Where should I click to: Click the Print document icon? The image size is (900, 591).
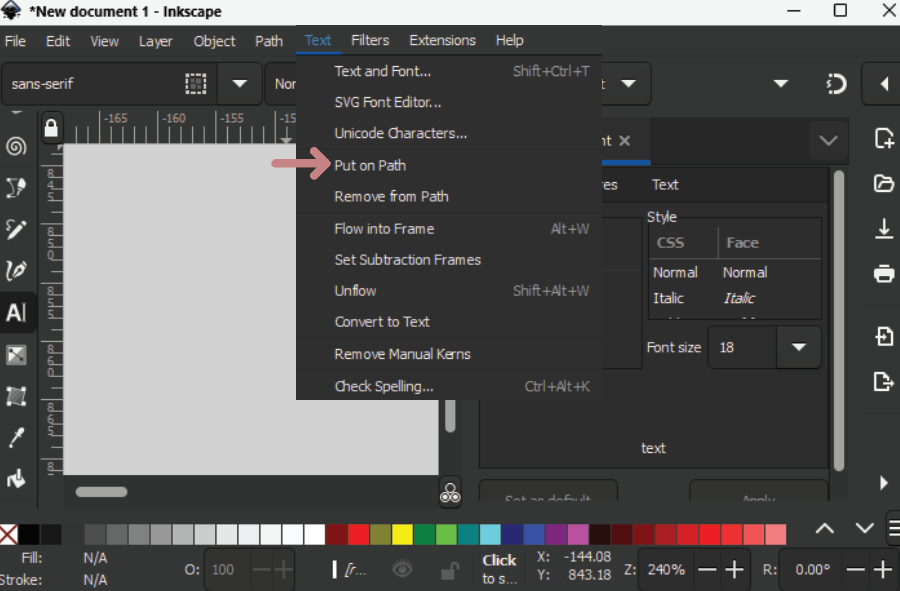tap(883, 273)
